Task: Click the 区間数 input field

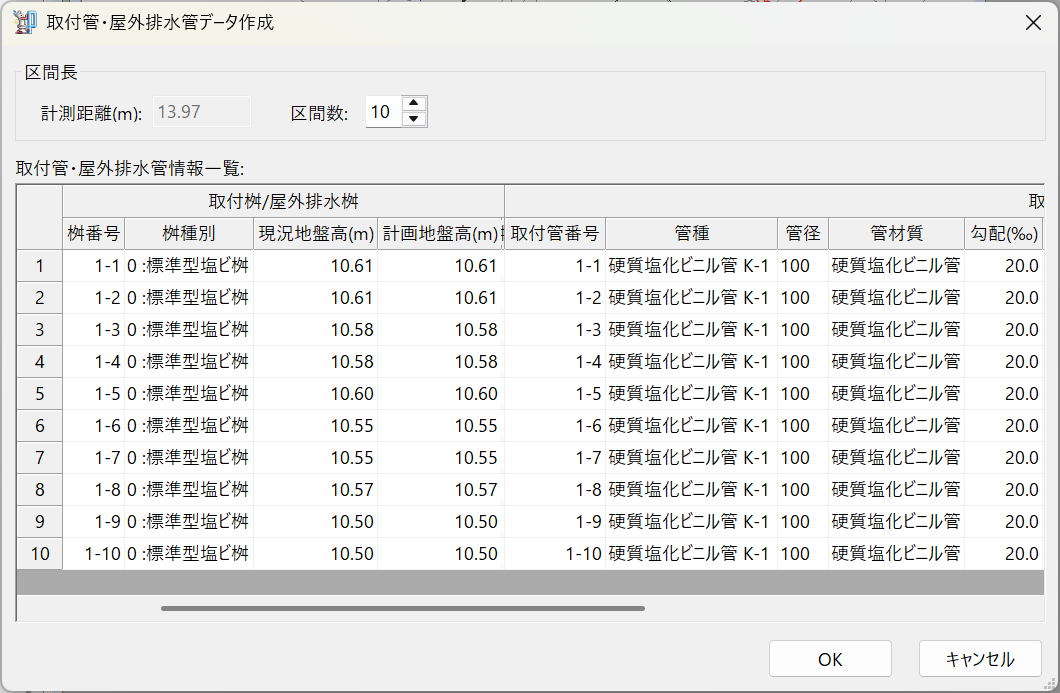Action: tap(382, 112)
